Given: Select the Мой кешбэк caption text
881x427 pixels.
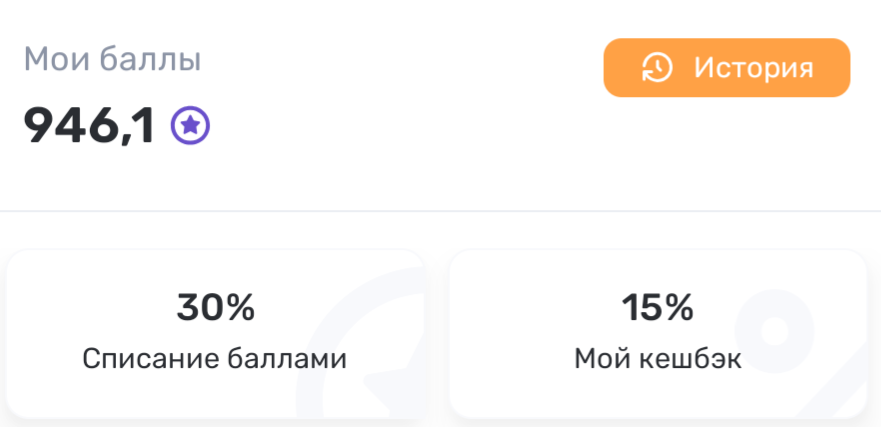Looking at the screenshot, I should click(658, 359).
